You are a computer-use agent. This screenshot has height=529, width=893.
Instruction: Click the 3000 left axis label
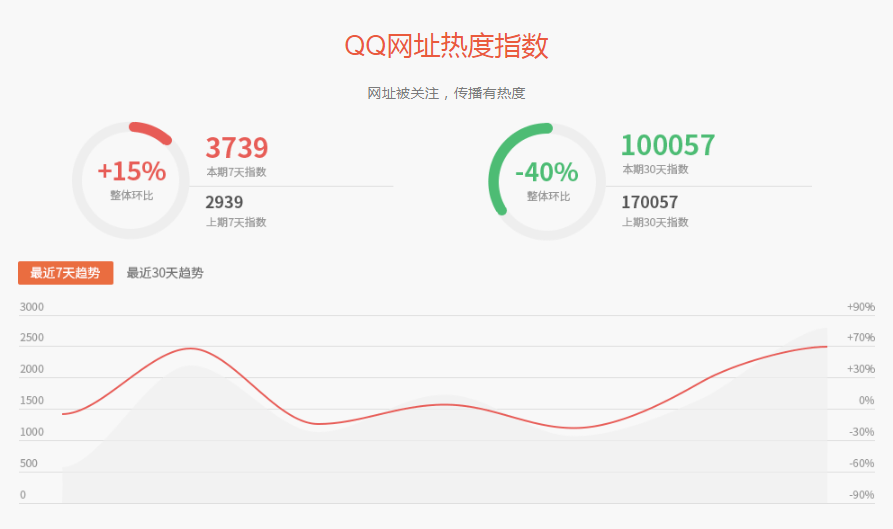pyautogui.click(x=31, y=307)
